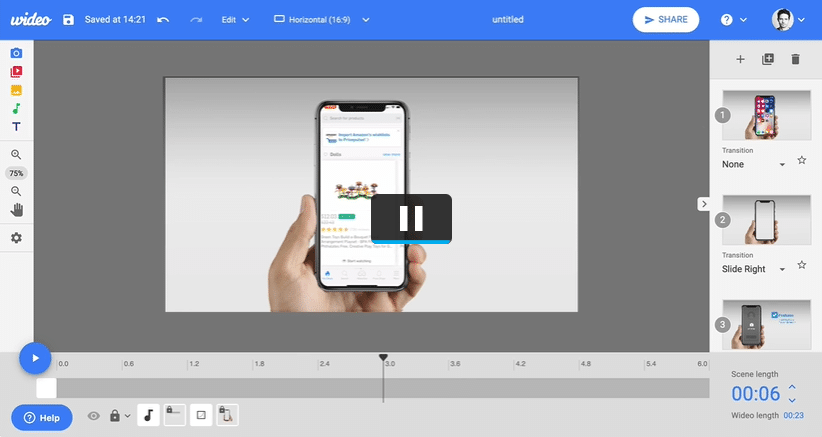
Task: Pause playback using the center pause overlay
Action: coord(411,218)
